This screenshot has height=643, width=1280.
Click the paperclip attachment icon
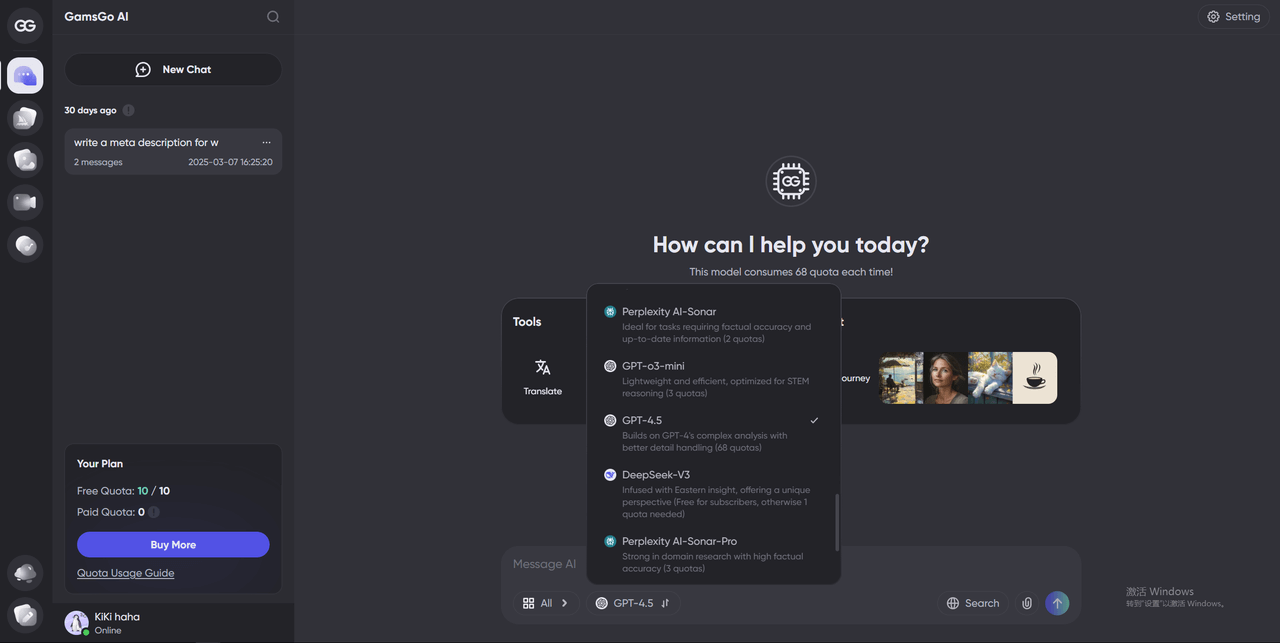click(1026, 603)
